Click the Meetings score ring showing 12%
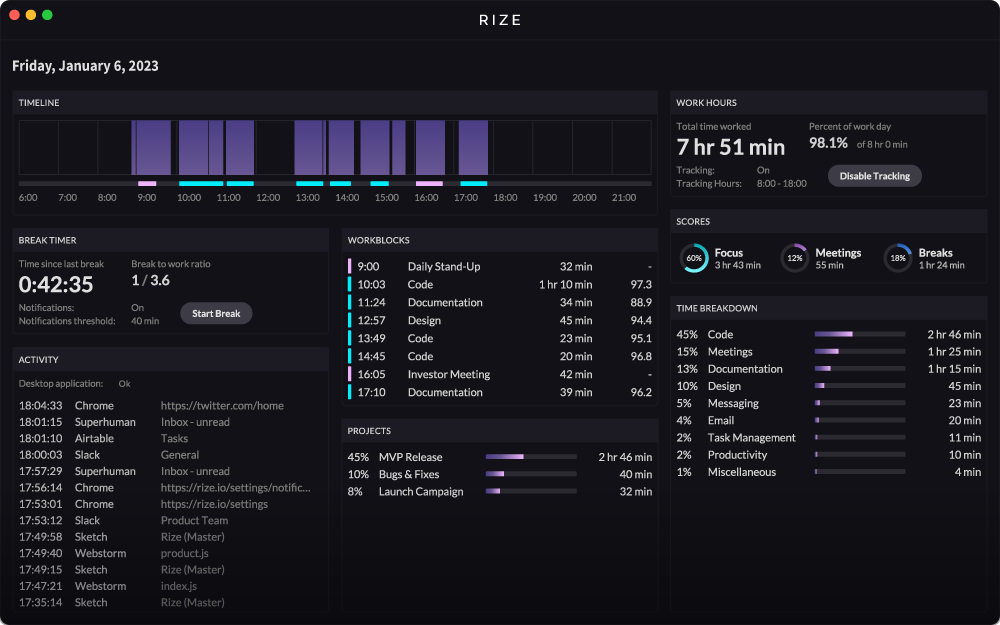Image resolution: width=1000 pixels, height=625 pixels. point(795,258)
